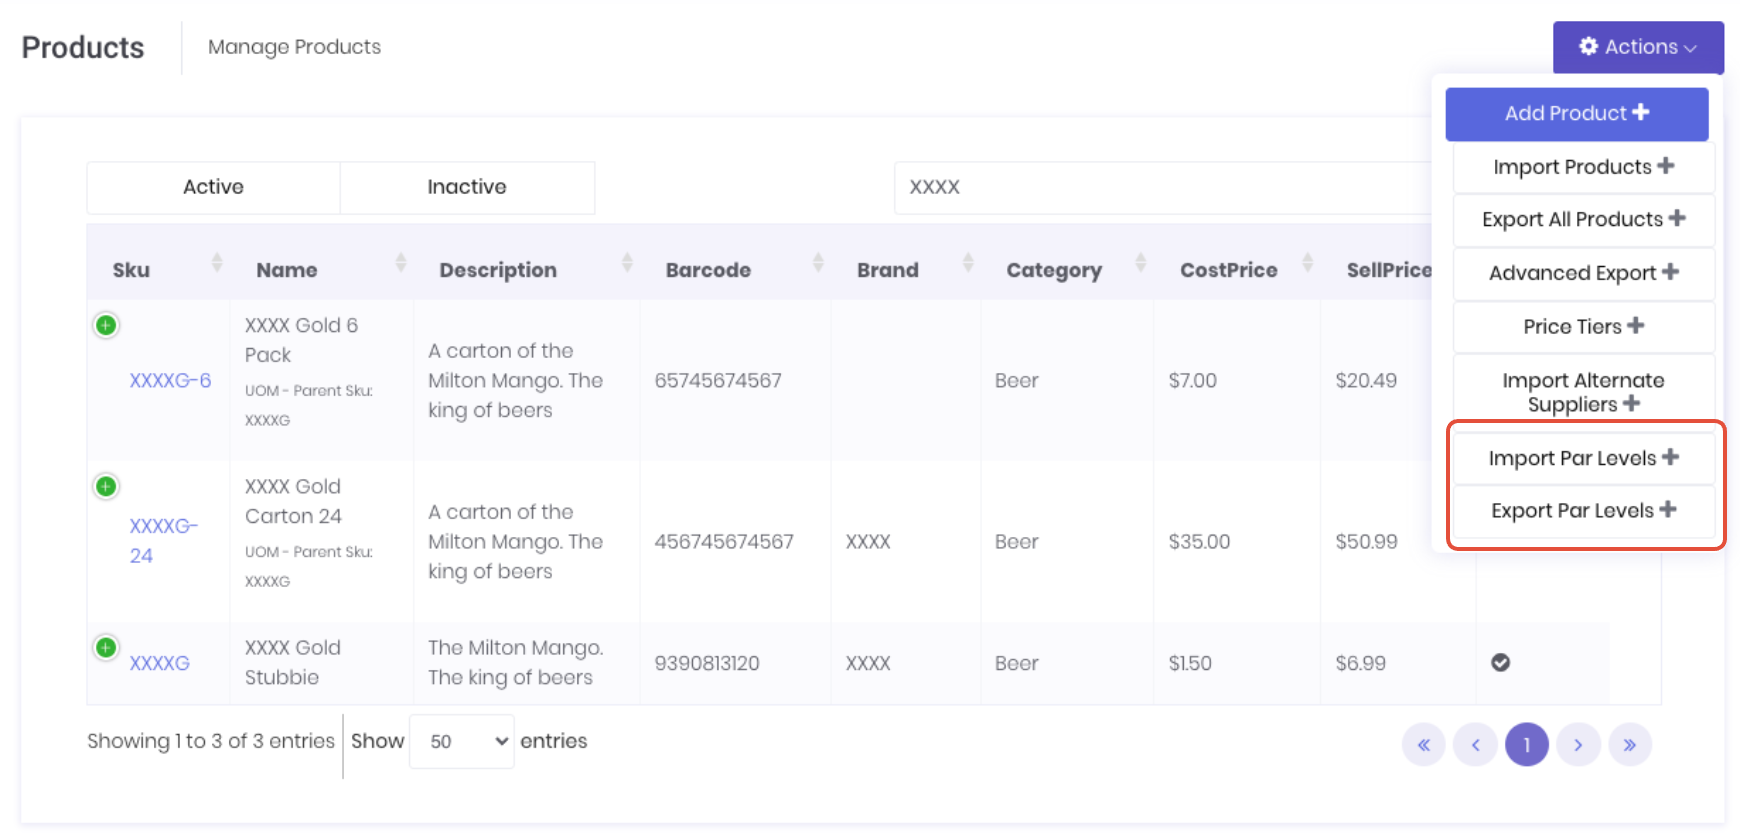Expand row details for XXXX Gold 6 Pack
1740x837 pixels.
pos(106,326)
